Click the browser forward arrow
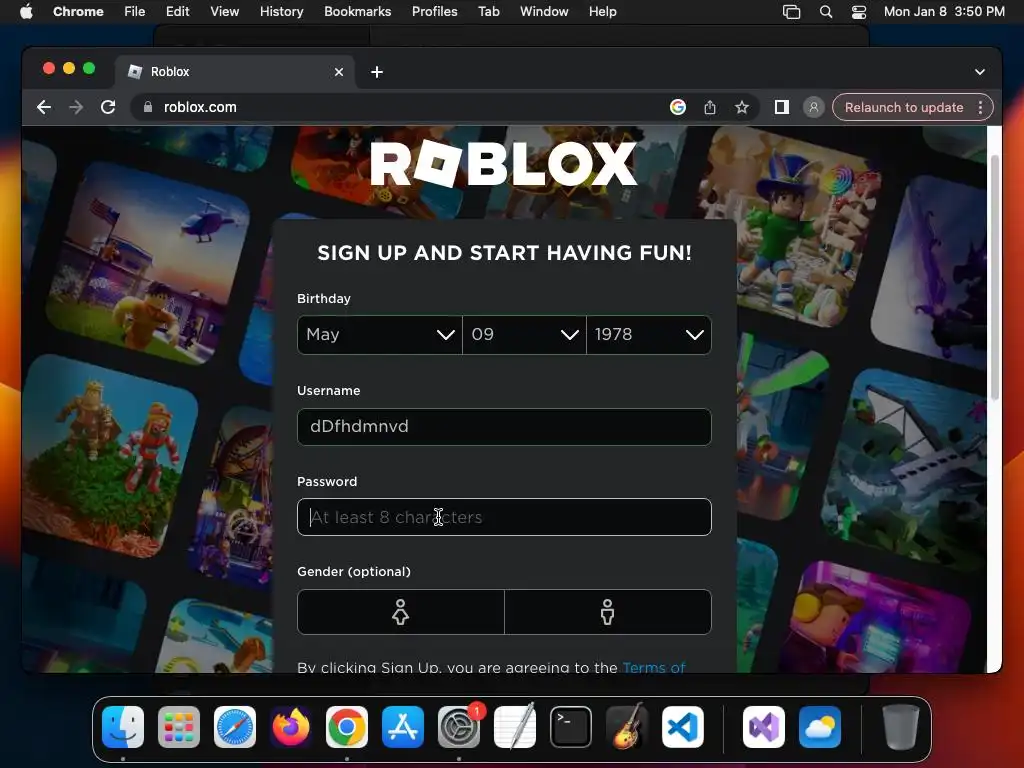 (x=76, y=107)
